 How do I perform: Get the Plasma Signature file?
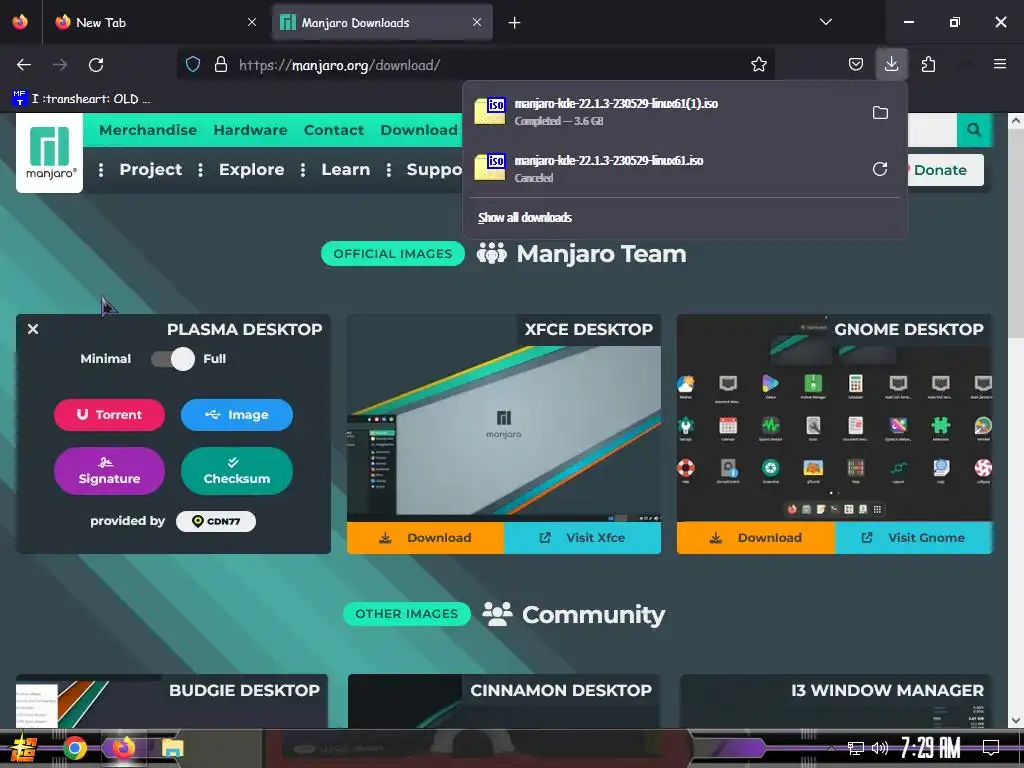pos(109,471)
